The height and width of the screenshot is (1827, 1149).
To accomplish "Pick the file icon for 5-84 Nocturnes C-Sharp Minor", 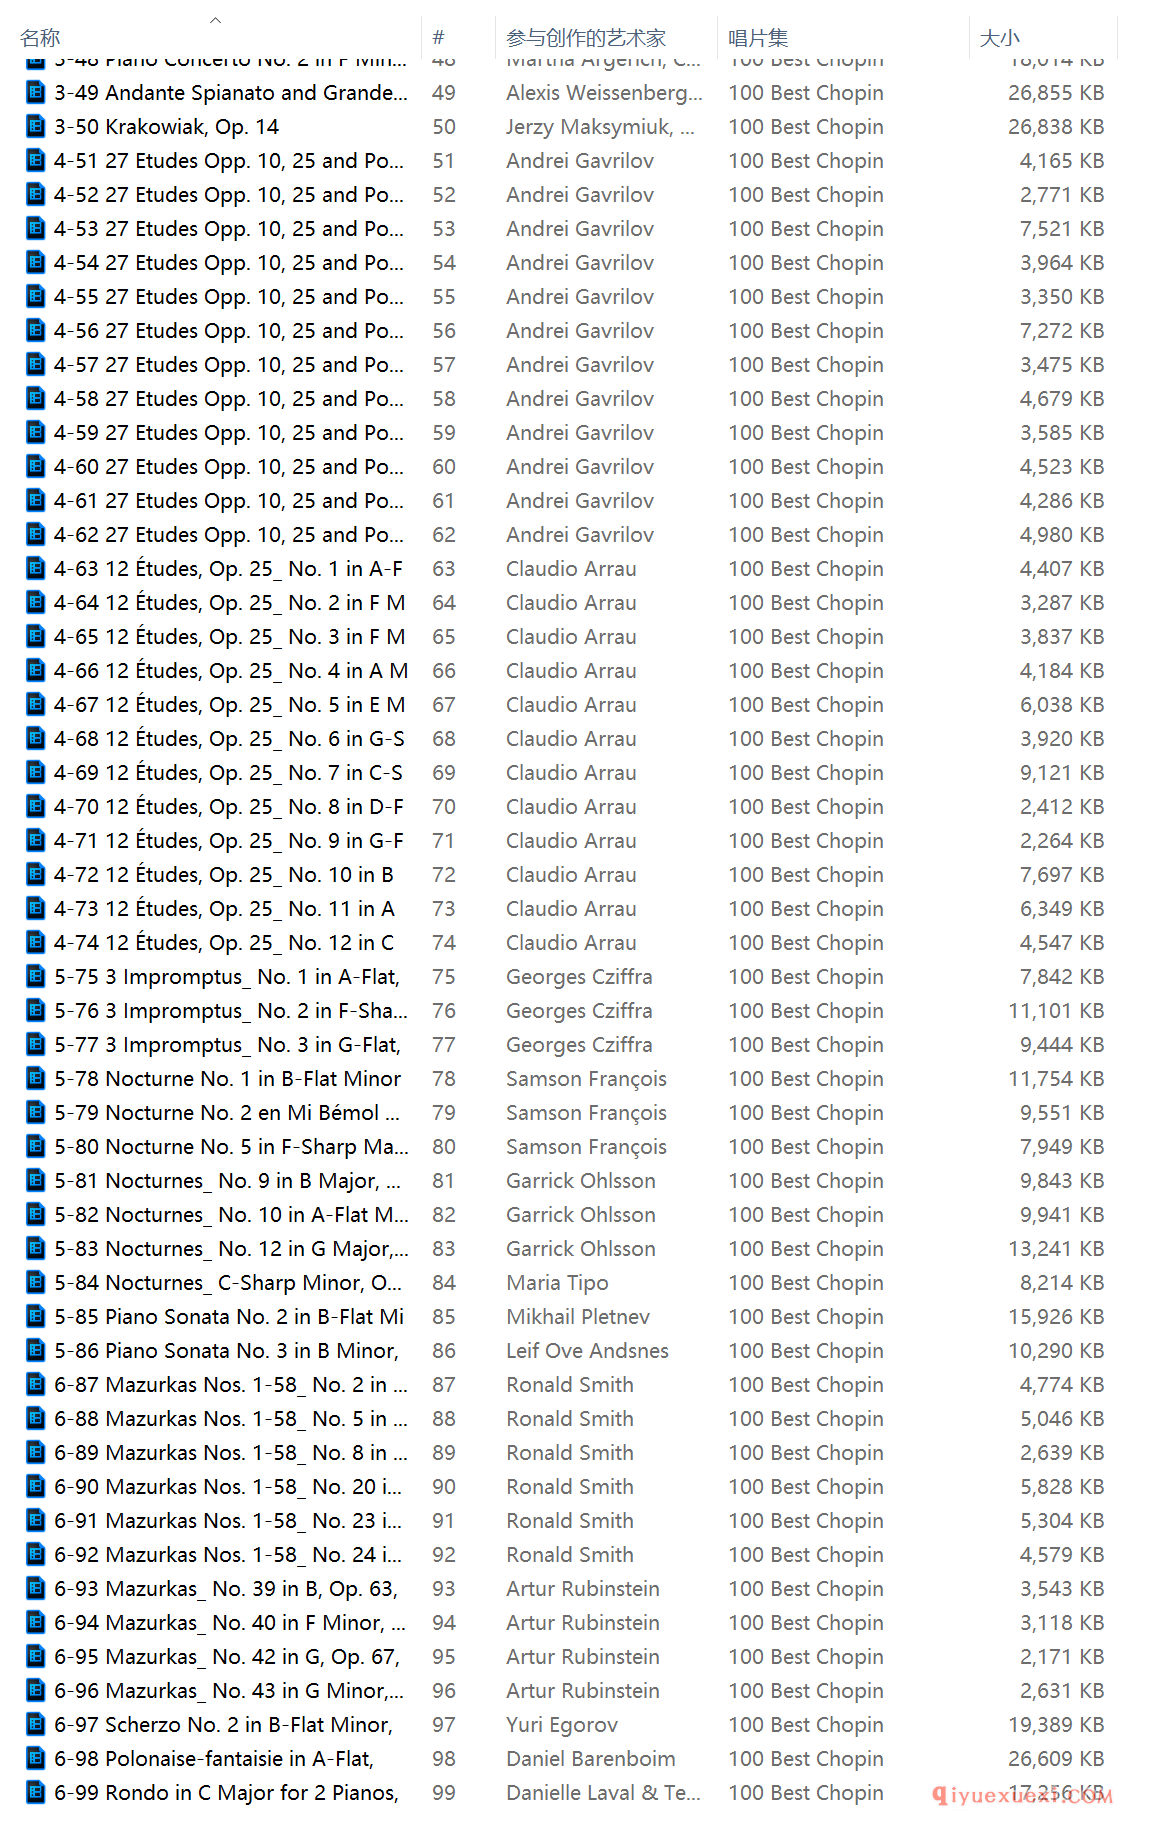I will [36, 1283].
